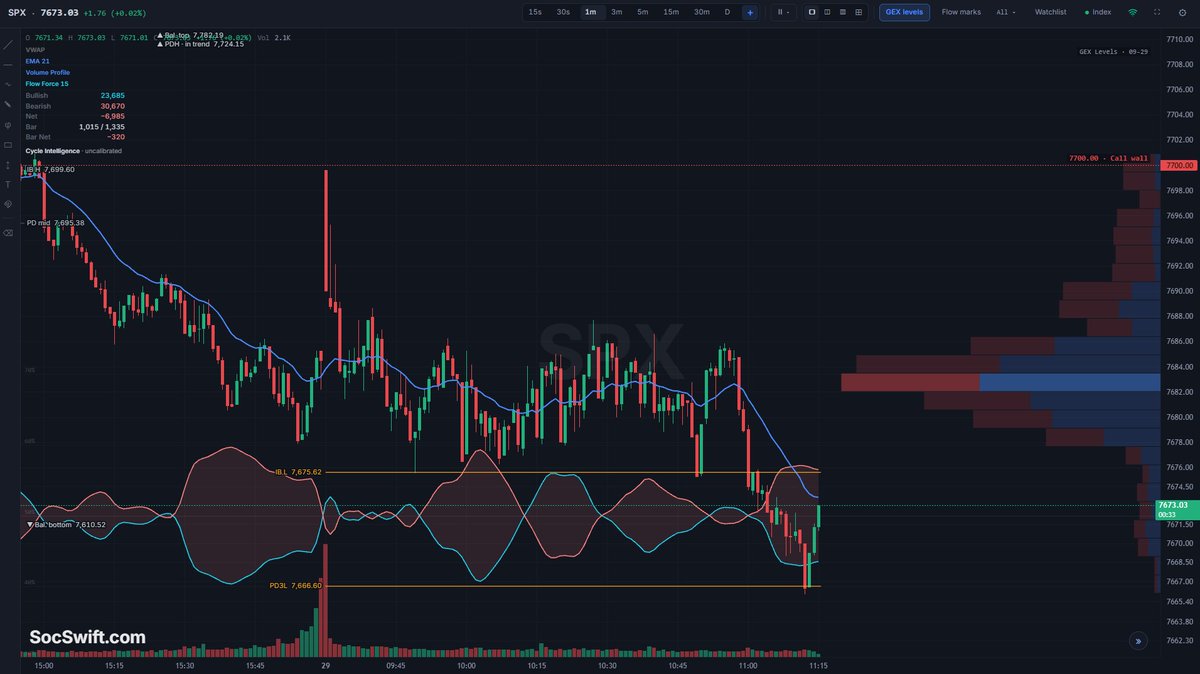Select the text annotation tool
Screen dimensions: 1200x674
(x=8, y=184)
